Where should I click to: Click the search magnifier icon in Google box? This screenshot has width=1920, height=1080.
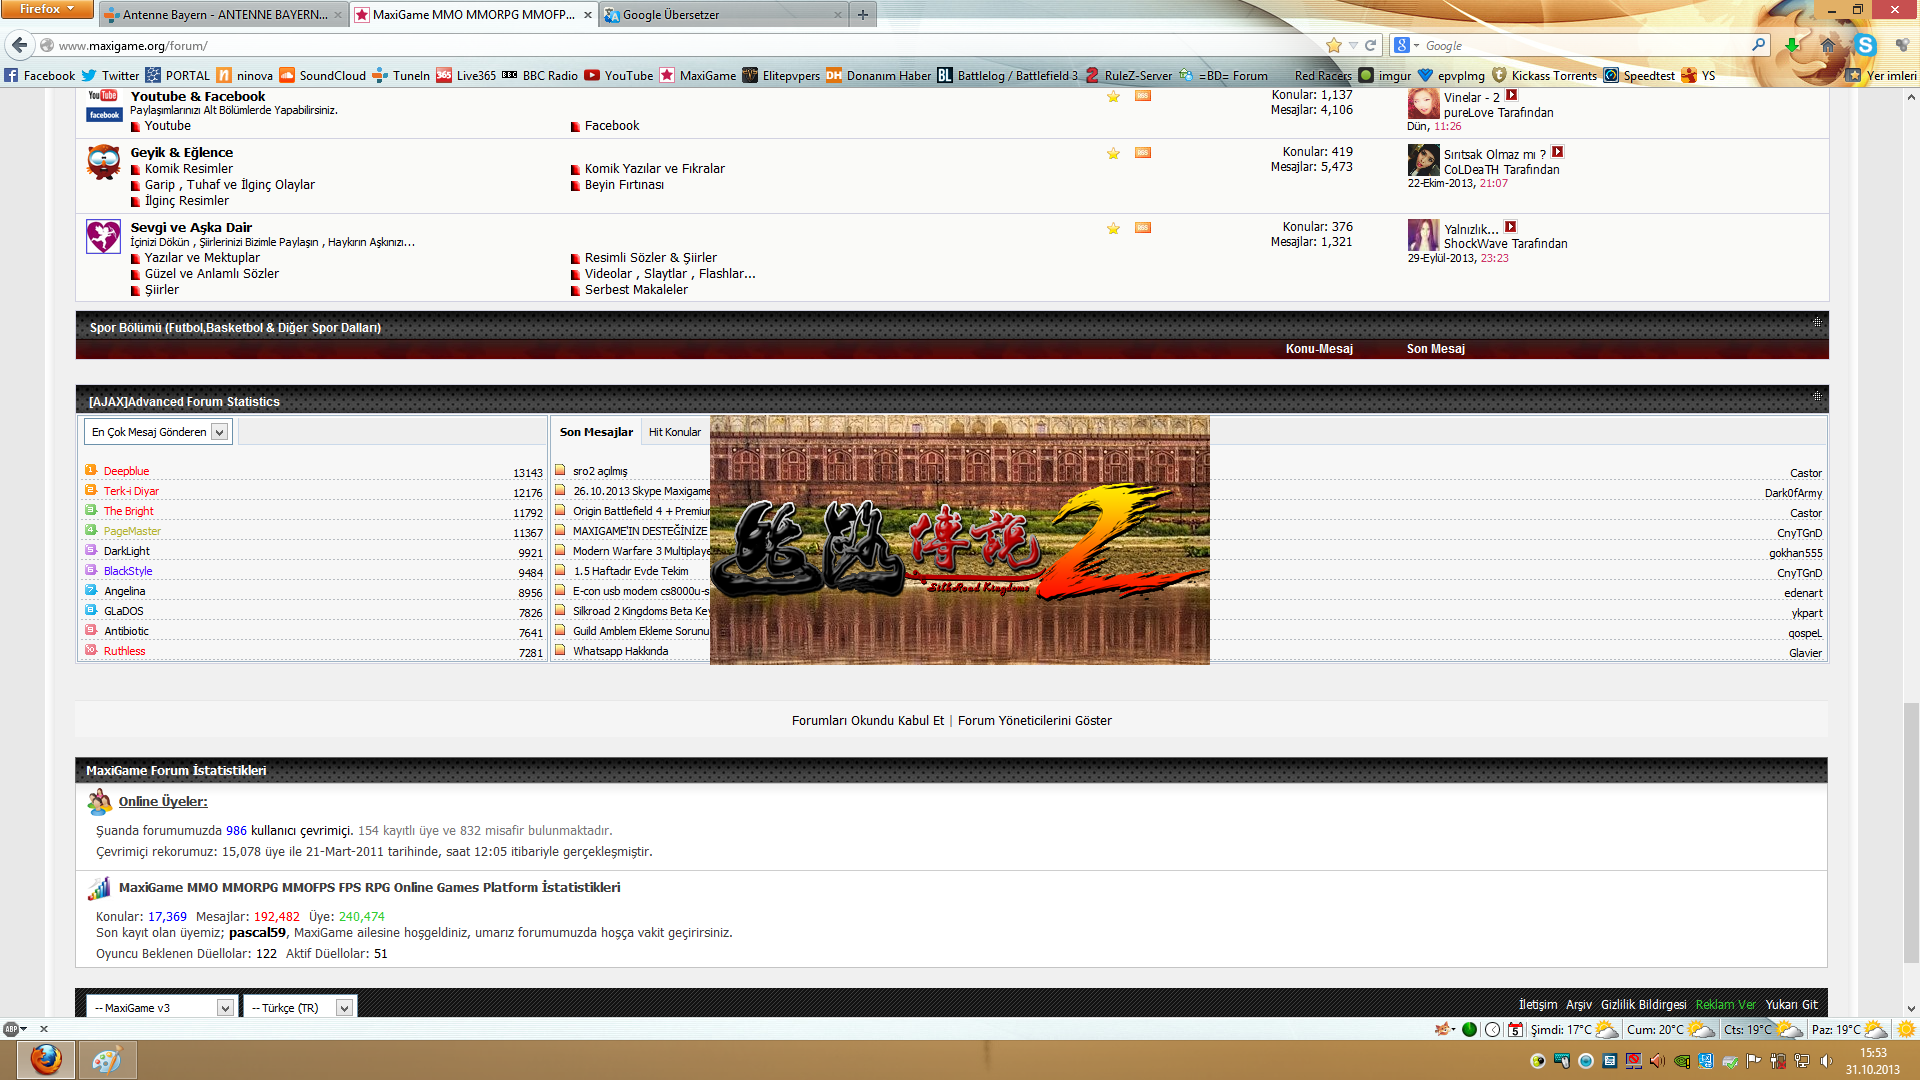point(1758,45)
